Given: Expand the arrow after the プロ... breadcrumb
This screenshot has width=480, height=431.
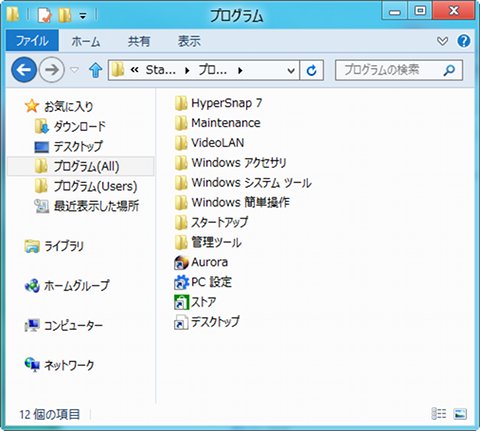Looking at the screenshot, I should [240, 70].
